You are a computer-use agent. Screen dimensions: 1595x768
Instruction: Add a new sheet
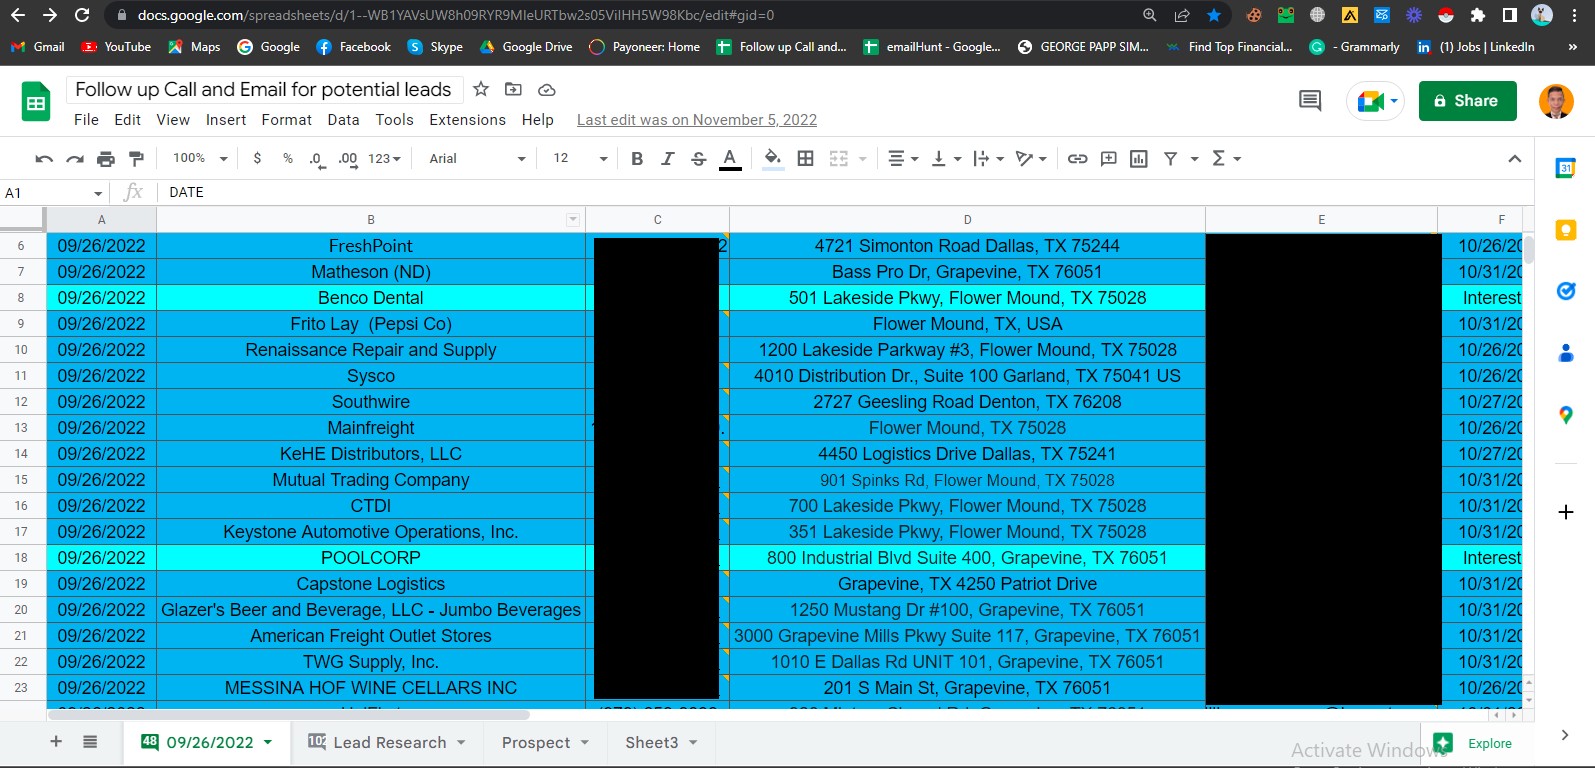[x=56, y=742]
